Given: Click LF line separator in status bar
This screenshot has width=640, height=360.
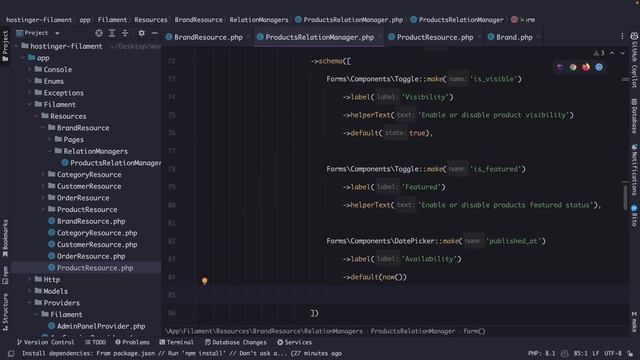Looking at the screenshot, I should tap(596, 353).
